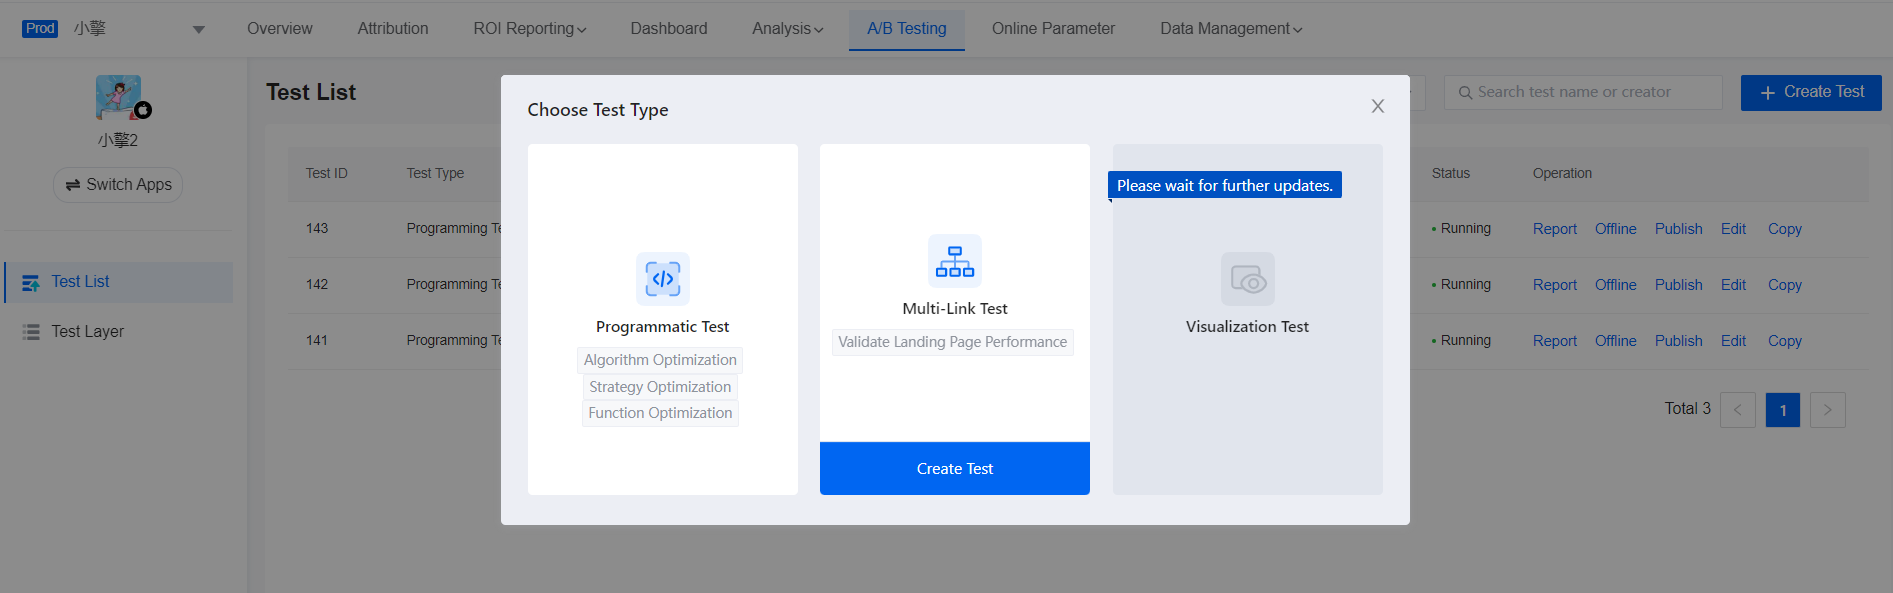Click the swap arrows icon in Switch Apps
Viewport: 1893px width, 593px height.
(73, 185)
